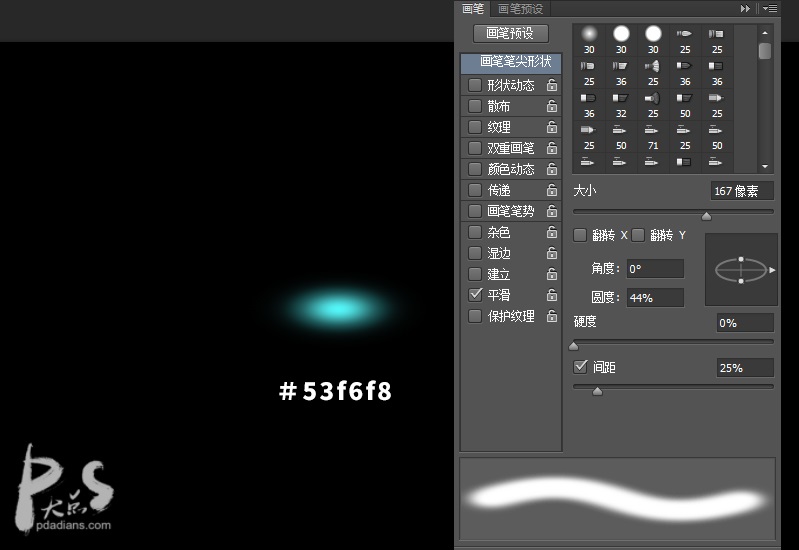799x550 pixels.
Task: Toggle the lock icon for 杂色
Action: (x=552, y=232)
